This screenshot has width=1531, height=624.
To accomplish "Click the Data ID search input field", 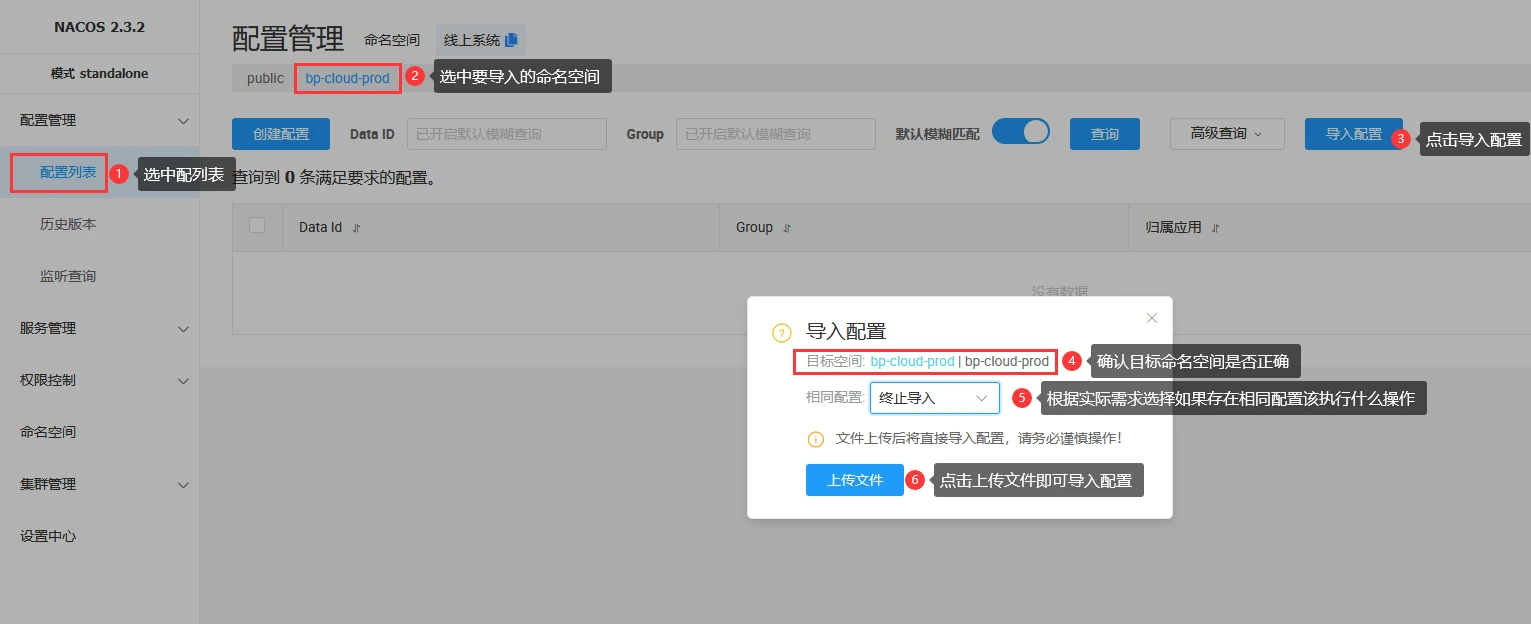I will 506,134.
